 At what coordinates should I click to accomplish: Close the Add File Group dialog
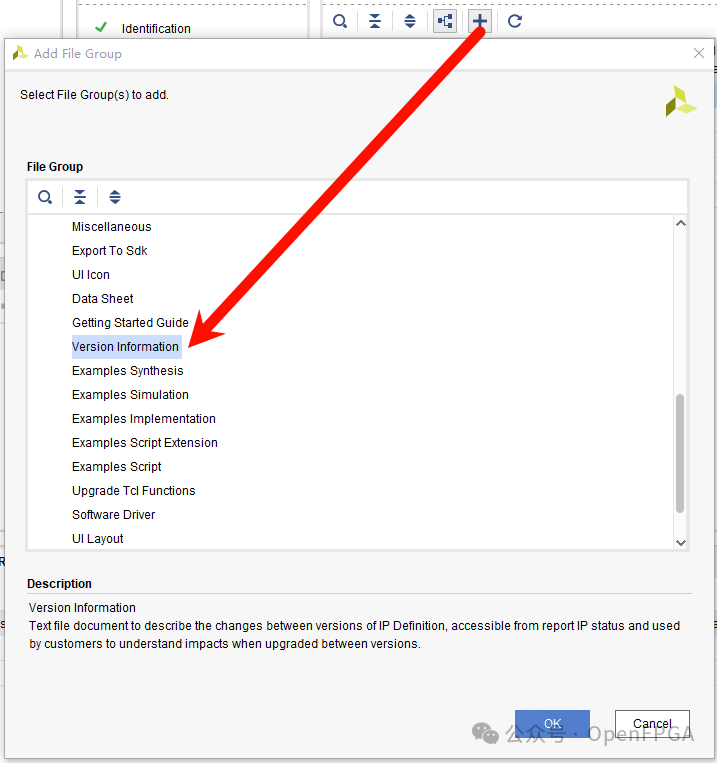[x=699, y=53]
